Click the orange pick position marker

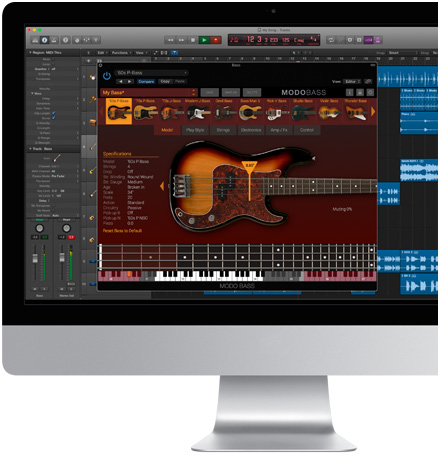249,167
